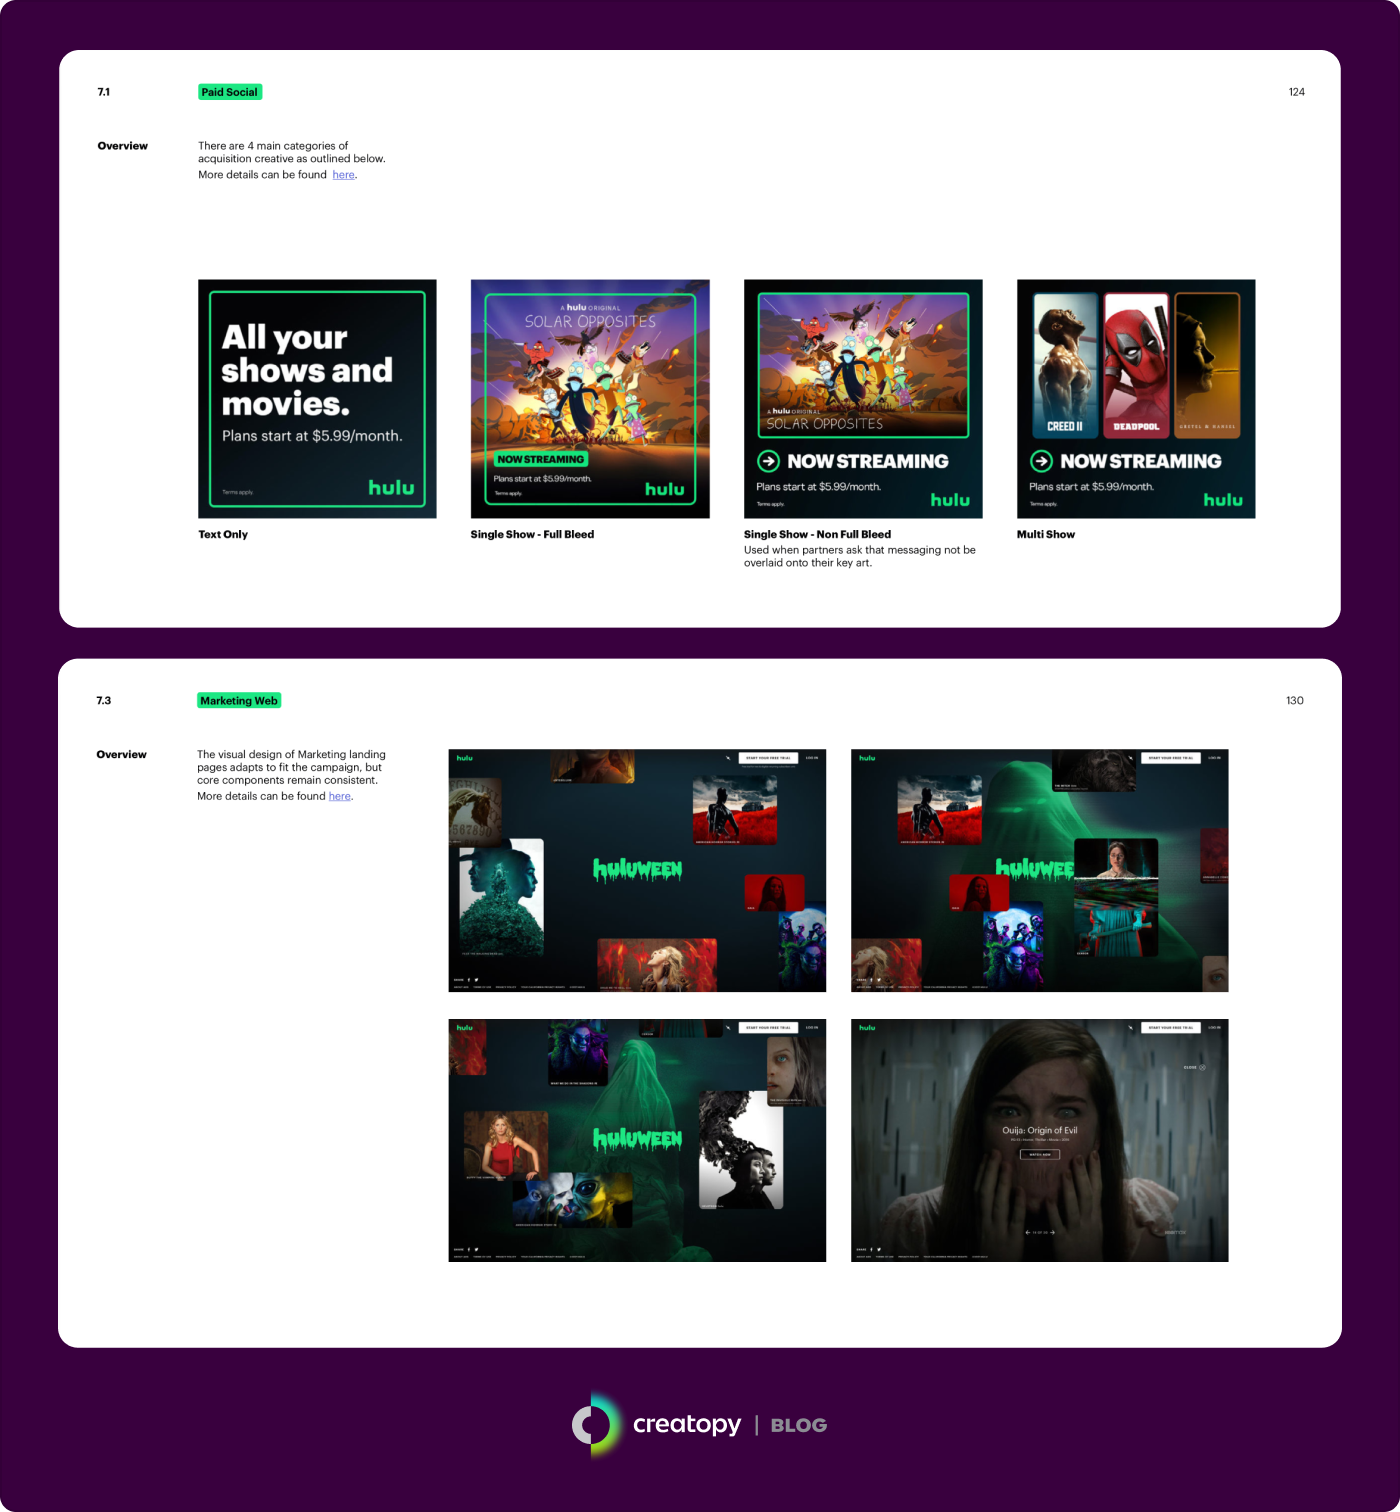The width and height of the screenshot is (1400, 1512).
Task: Click the Paid Social green tag
Action: (x=230, y=92)
